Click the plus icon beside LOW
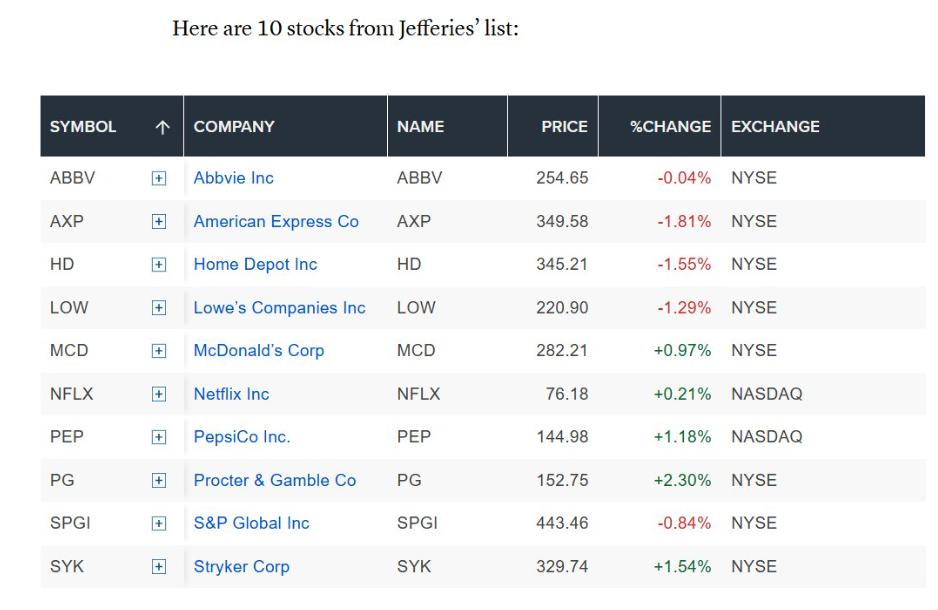This screenshot has width=938, height=610. click(159, 307)
